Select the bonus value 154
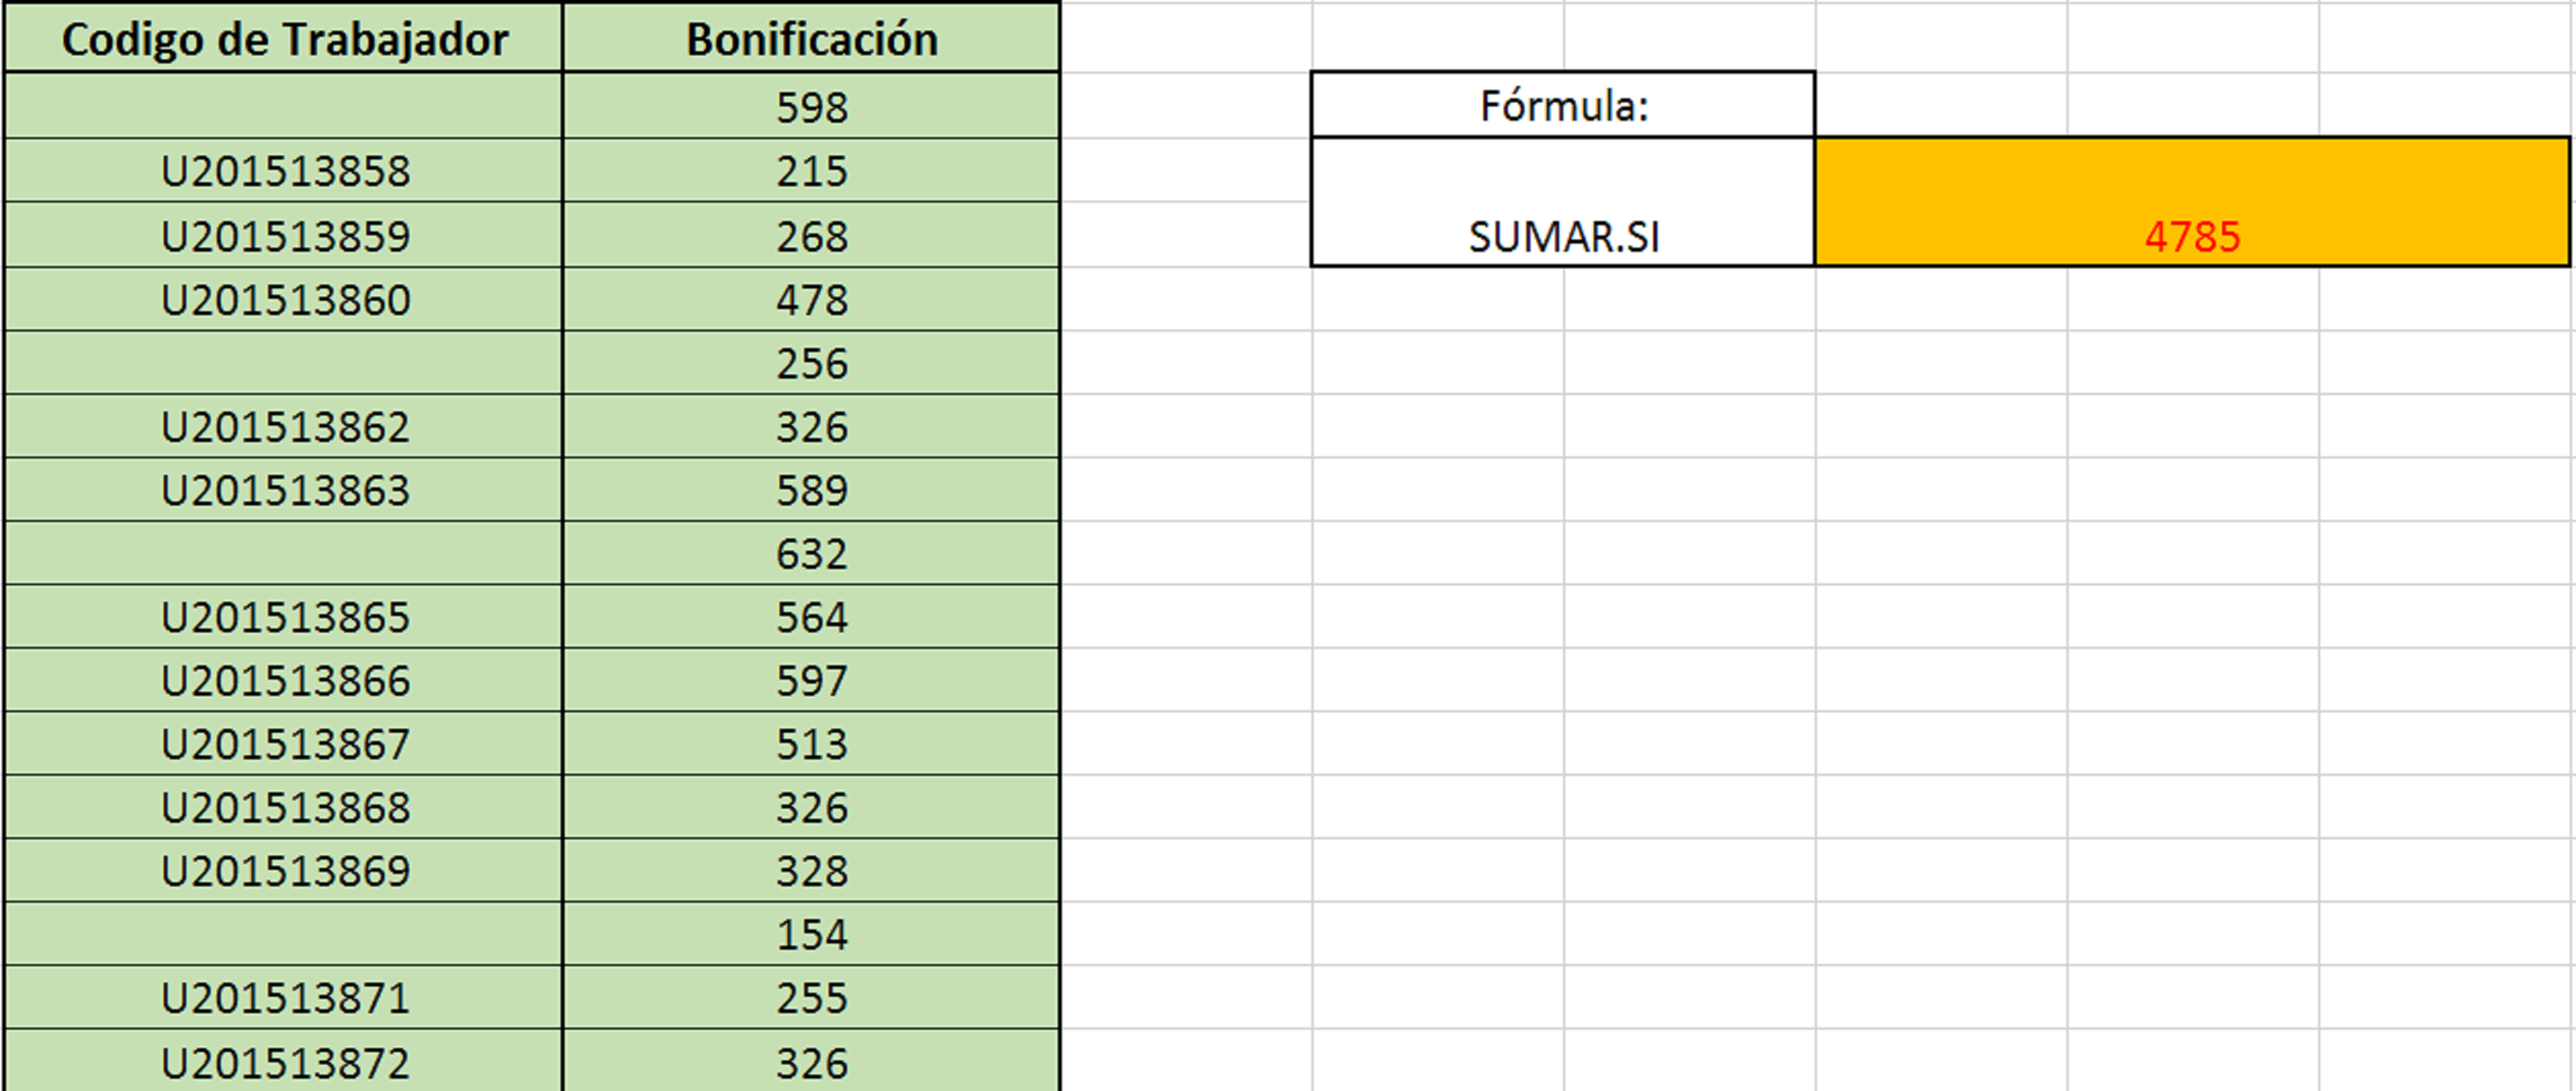Viewport: 2576px width, 1091px height. pos(811,934)
